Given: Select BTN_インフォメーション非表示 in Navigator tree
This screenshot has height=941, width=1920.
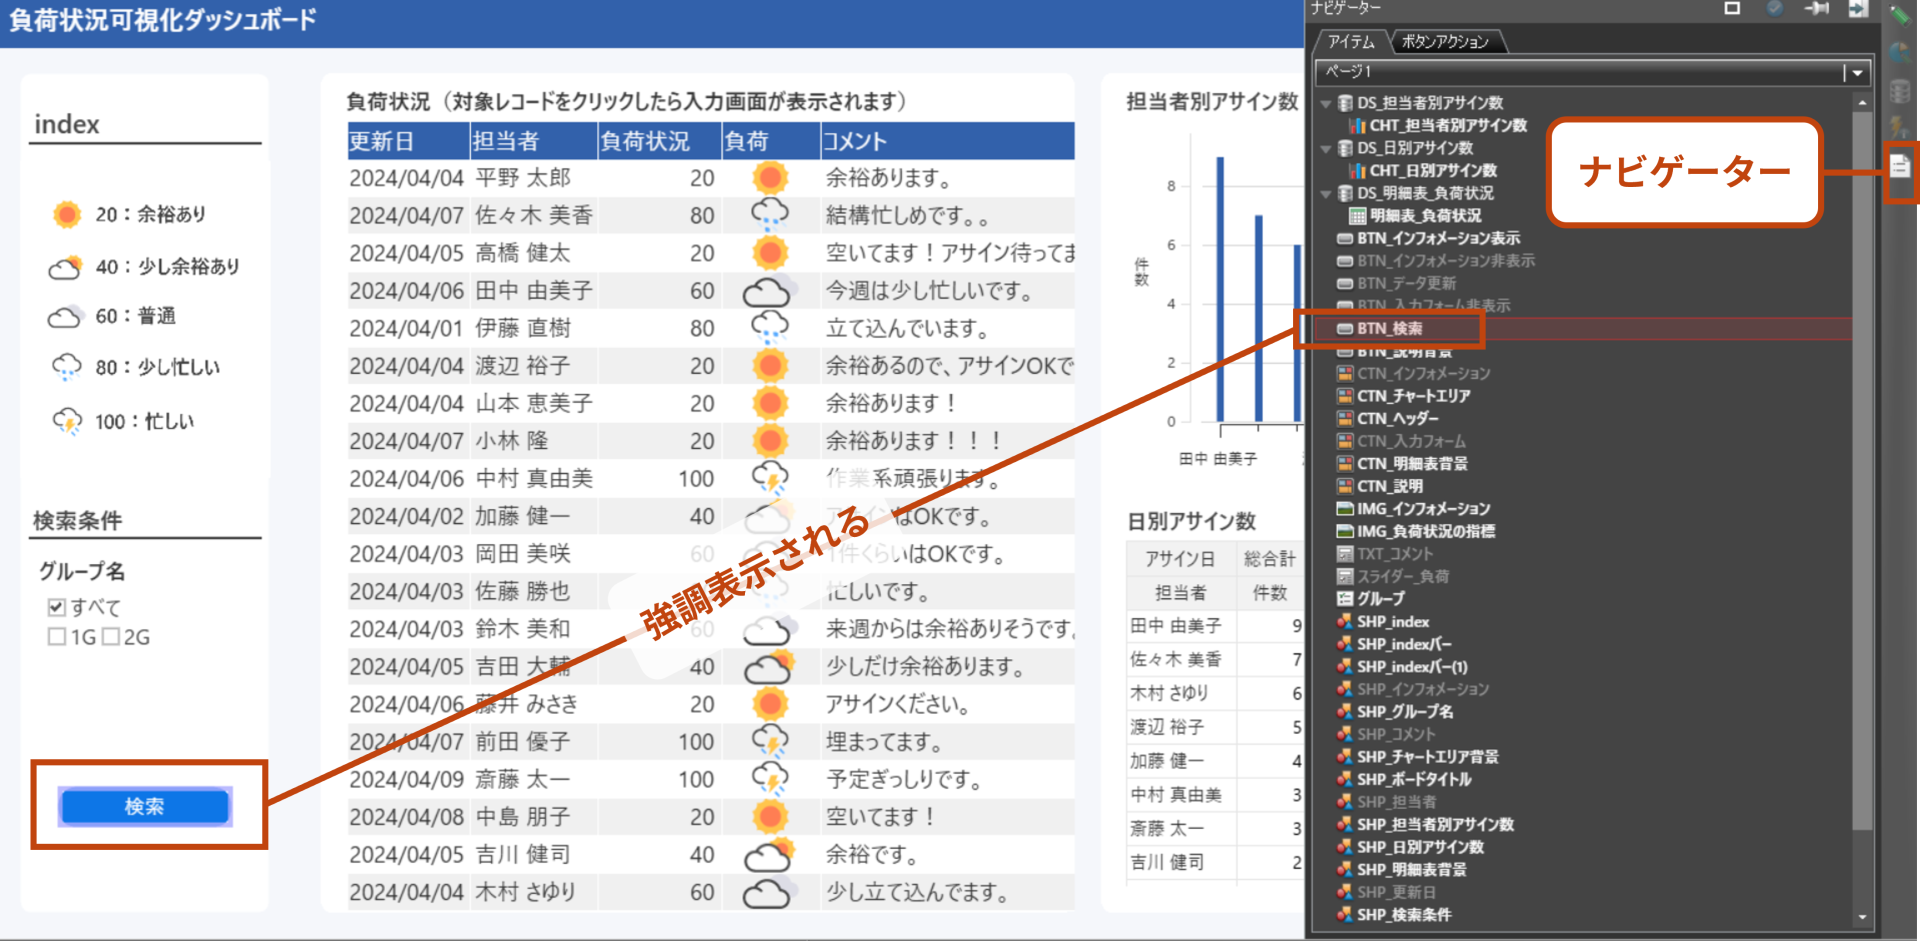Looking at the screenshot, I should 1445,261.
